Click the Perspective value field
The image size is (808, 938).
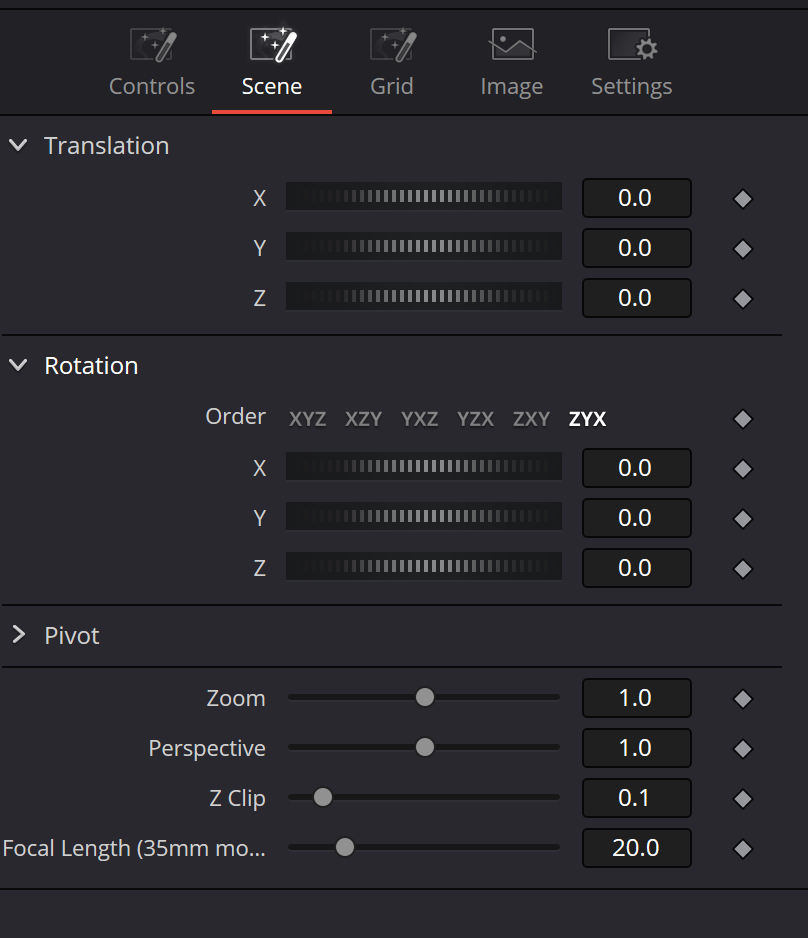(x=636, y=748)
